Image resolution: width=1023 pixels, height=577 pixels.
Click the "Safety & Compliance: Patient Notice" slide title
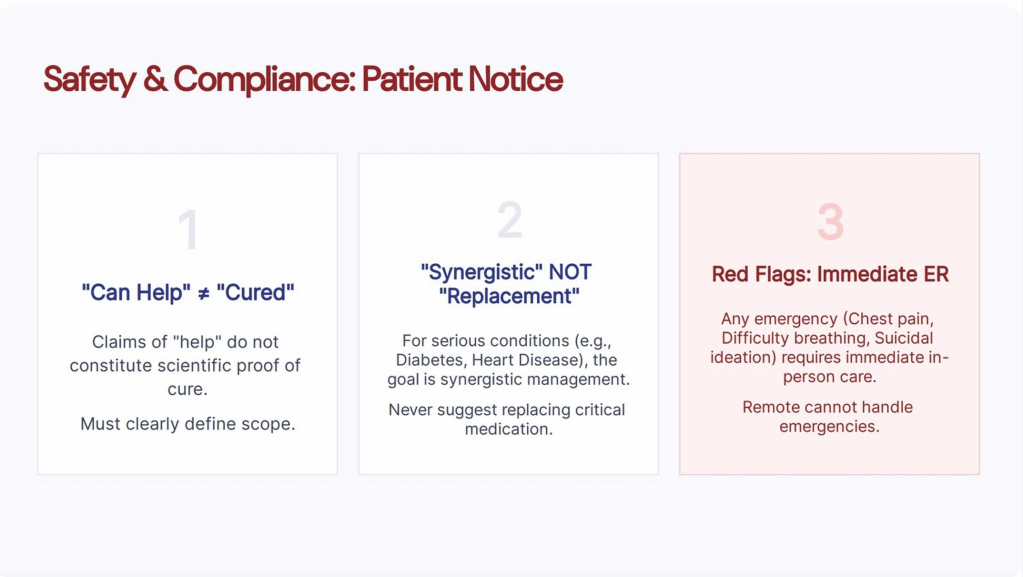302,80
